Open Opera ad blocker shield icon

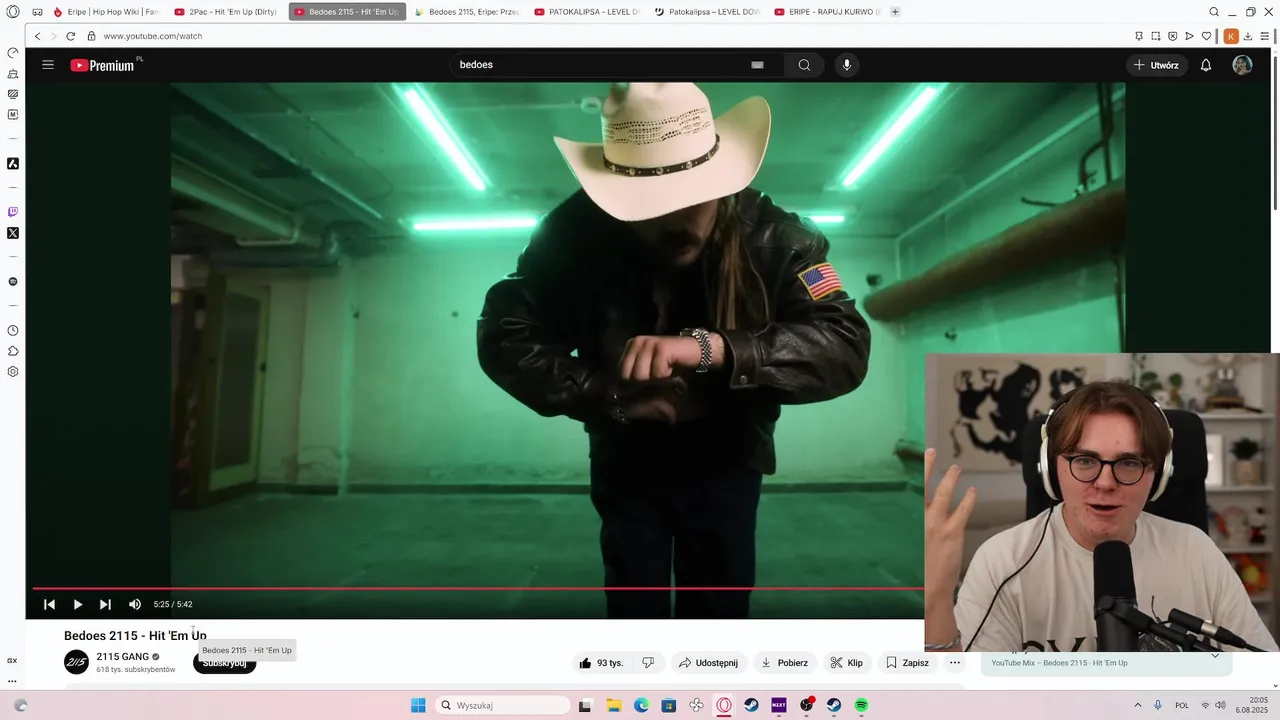(x=1172, y=36)
